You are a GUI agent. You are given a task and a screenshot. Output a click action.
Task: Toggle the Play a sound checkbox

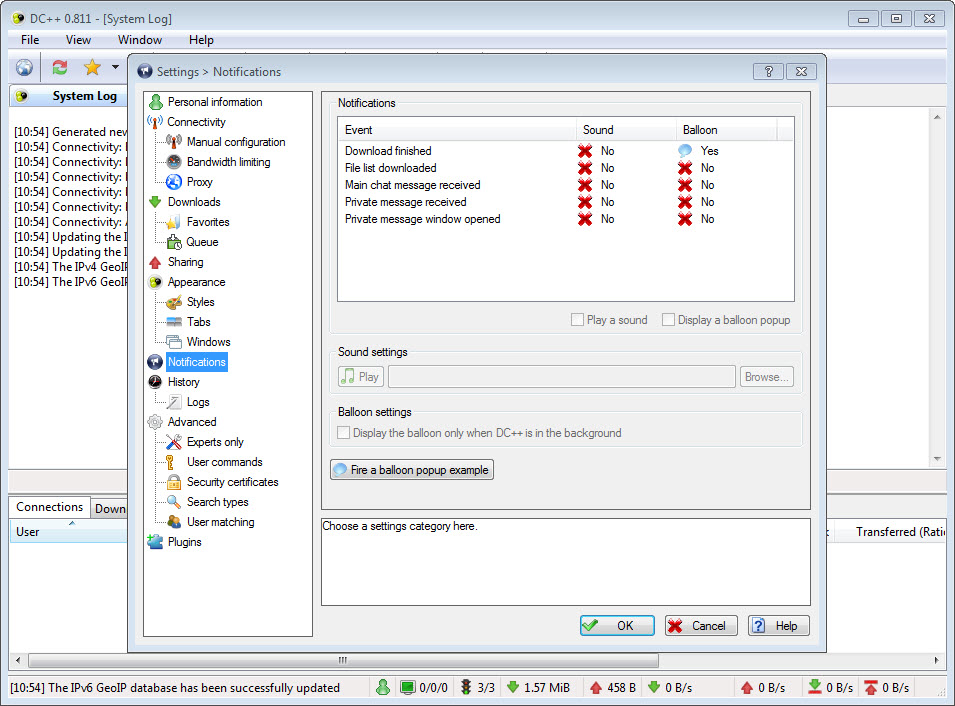click(x=577, y=320)
